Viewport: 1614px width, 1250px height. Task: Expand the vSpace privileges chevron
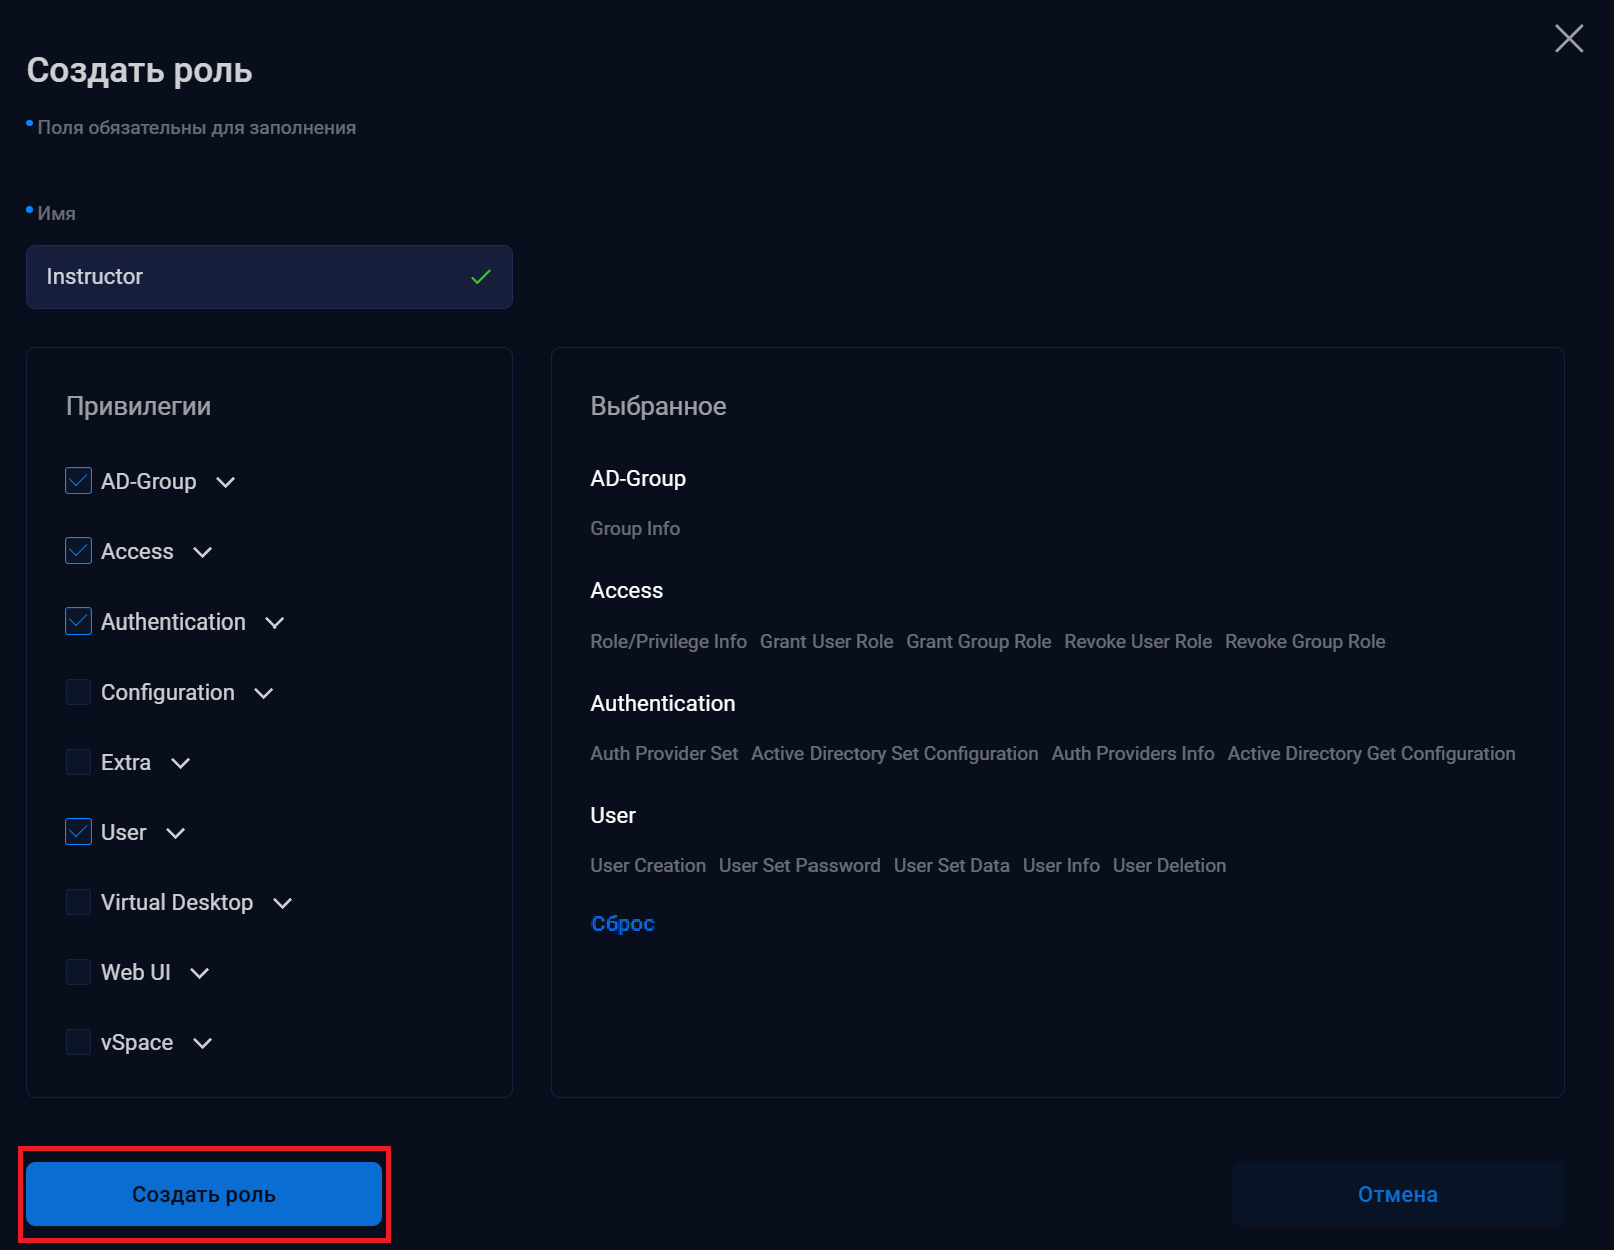pyautogui.click(x=203, y=1043)
